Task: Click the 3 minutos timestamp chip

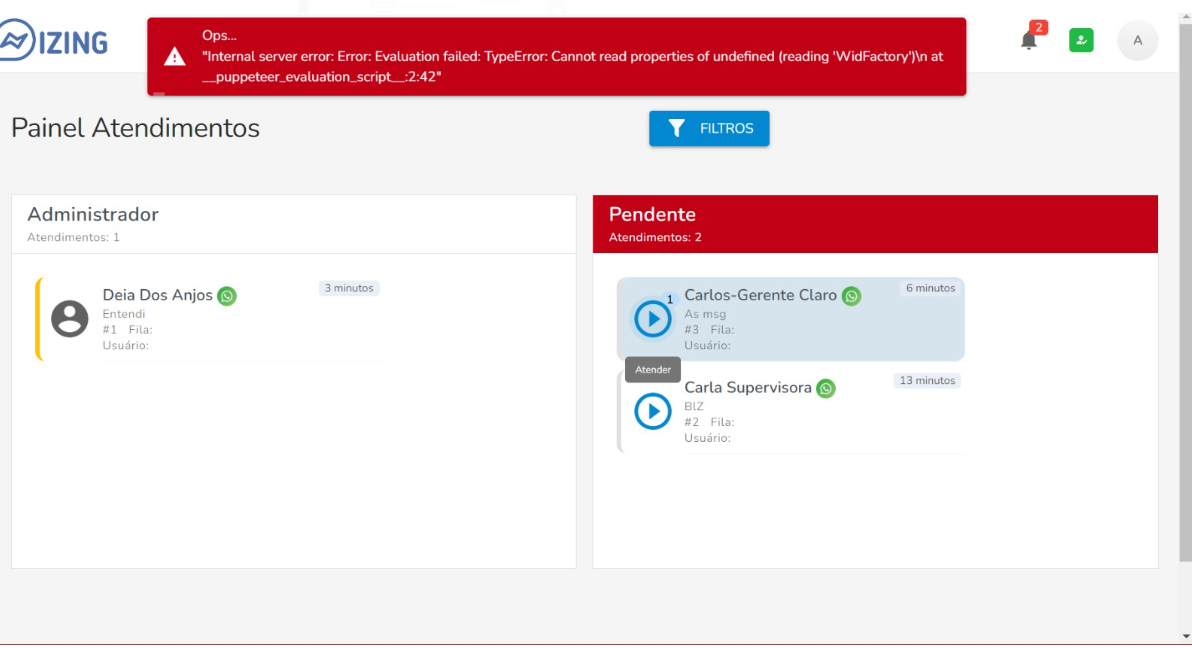Action: pos(349,288)
